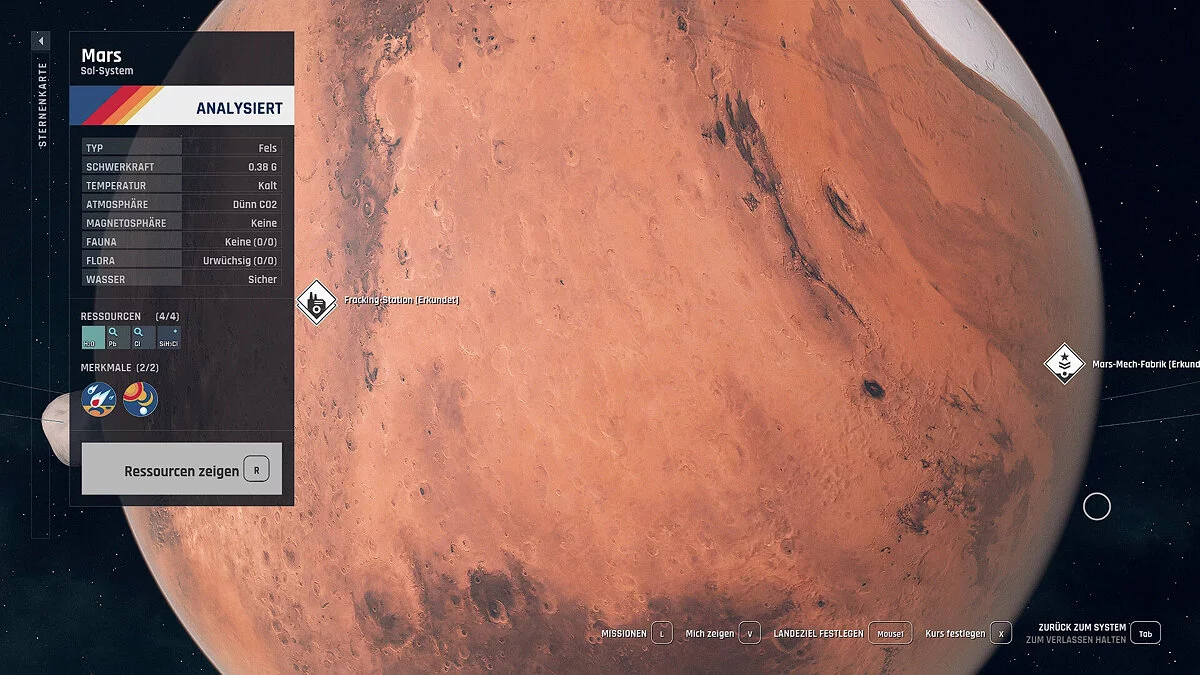Click the ANALYSIERT status banner

point(182,106)
